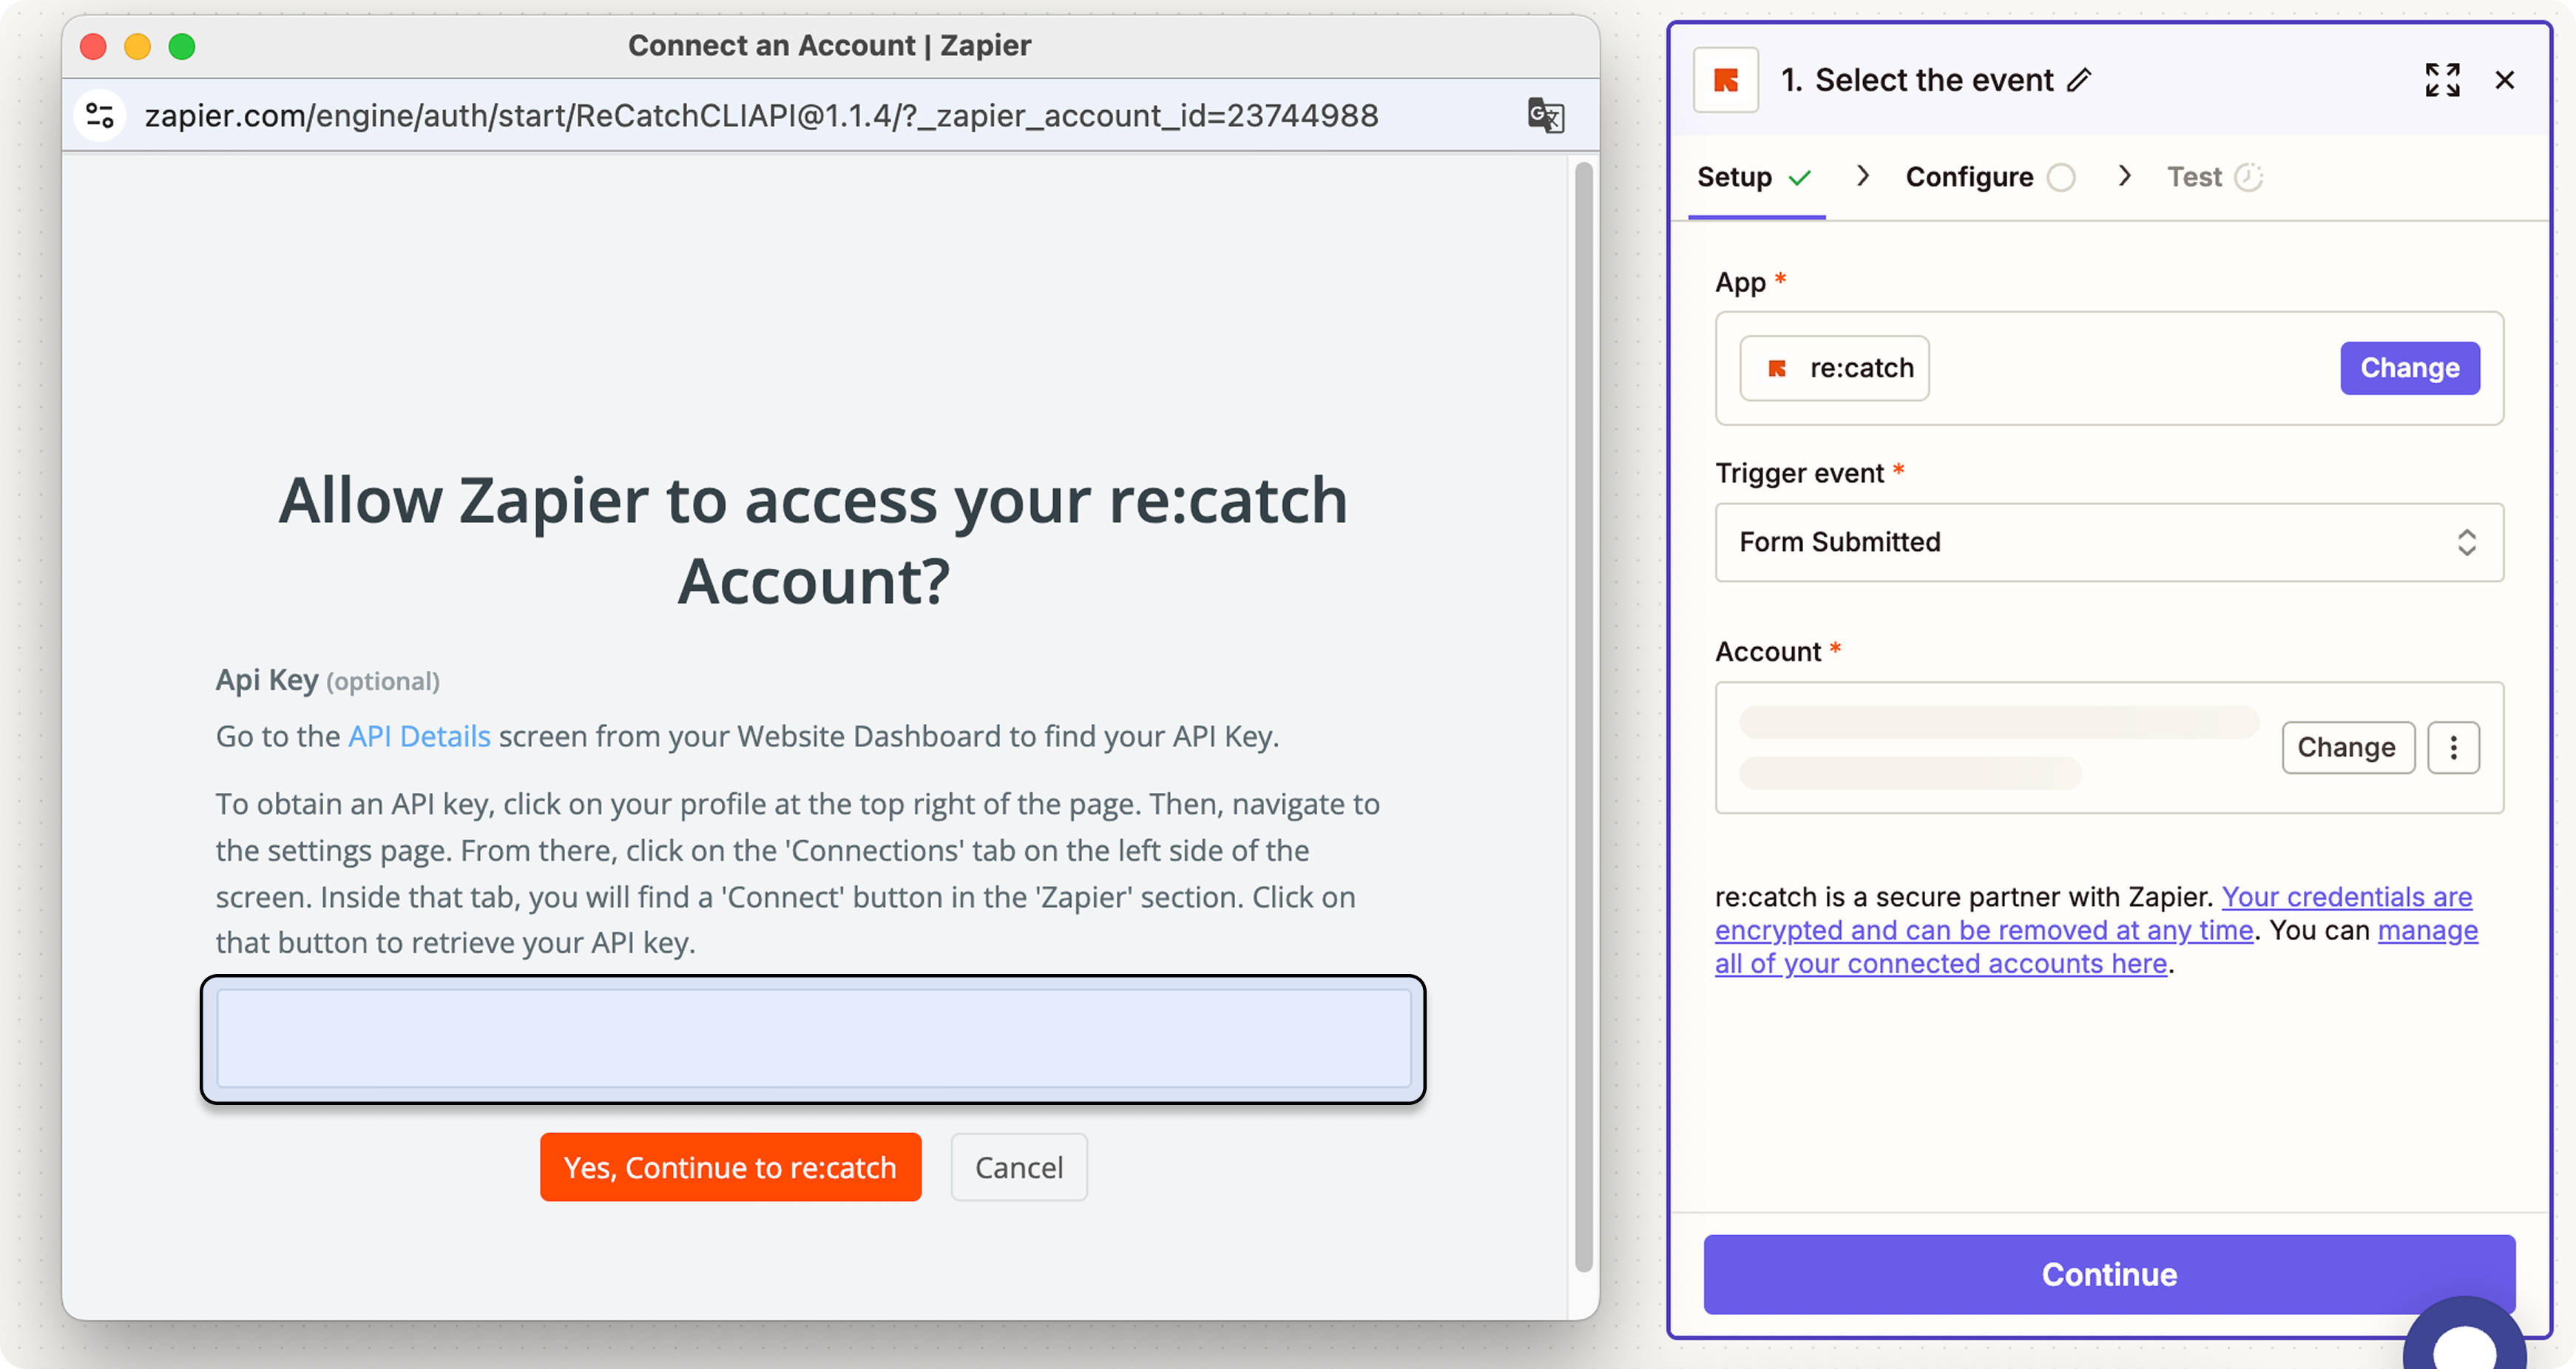
Task: Close the Select the event panel
Action: 2504,80
